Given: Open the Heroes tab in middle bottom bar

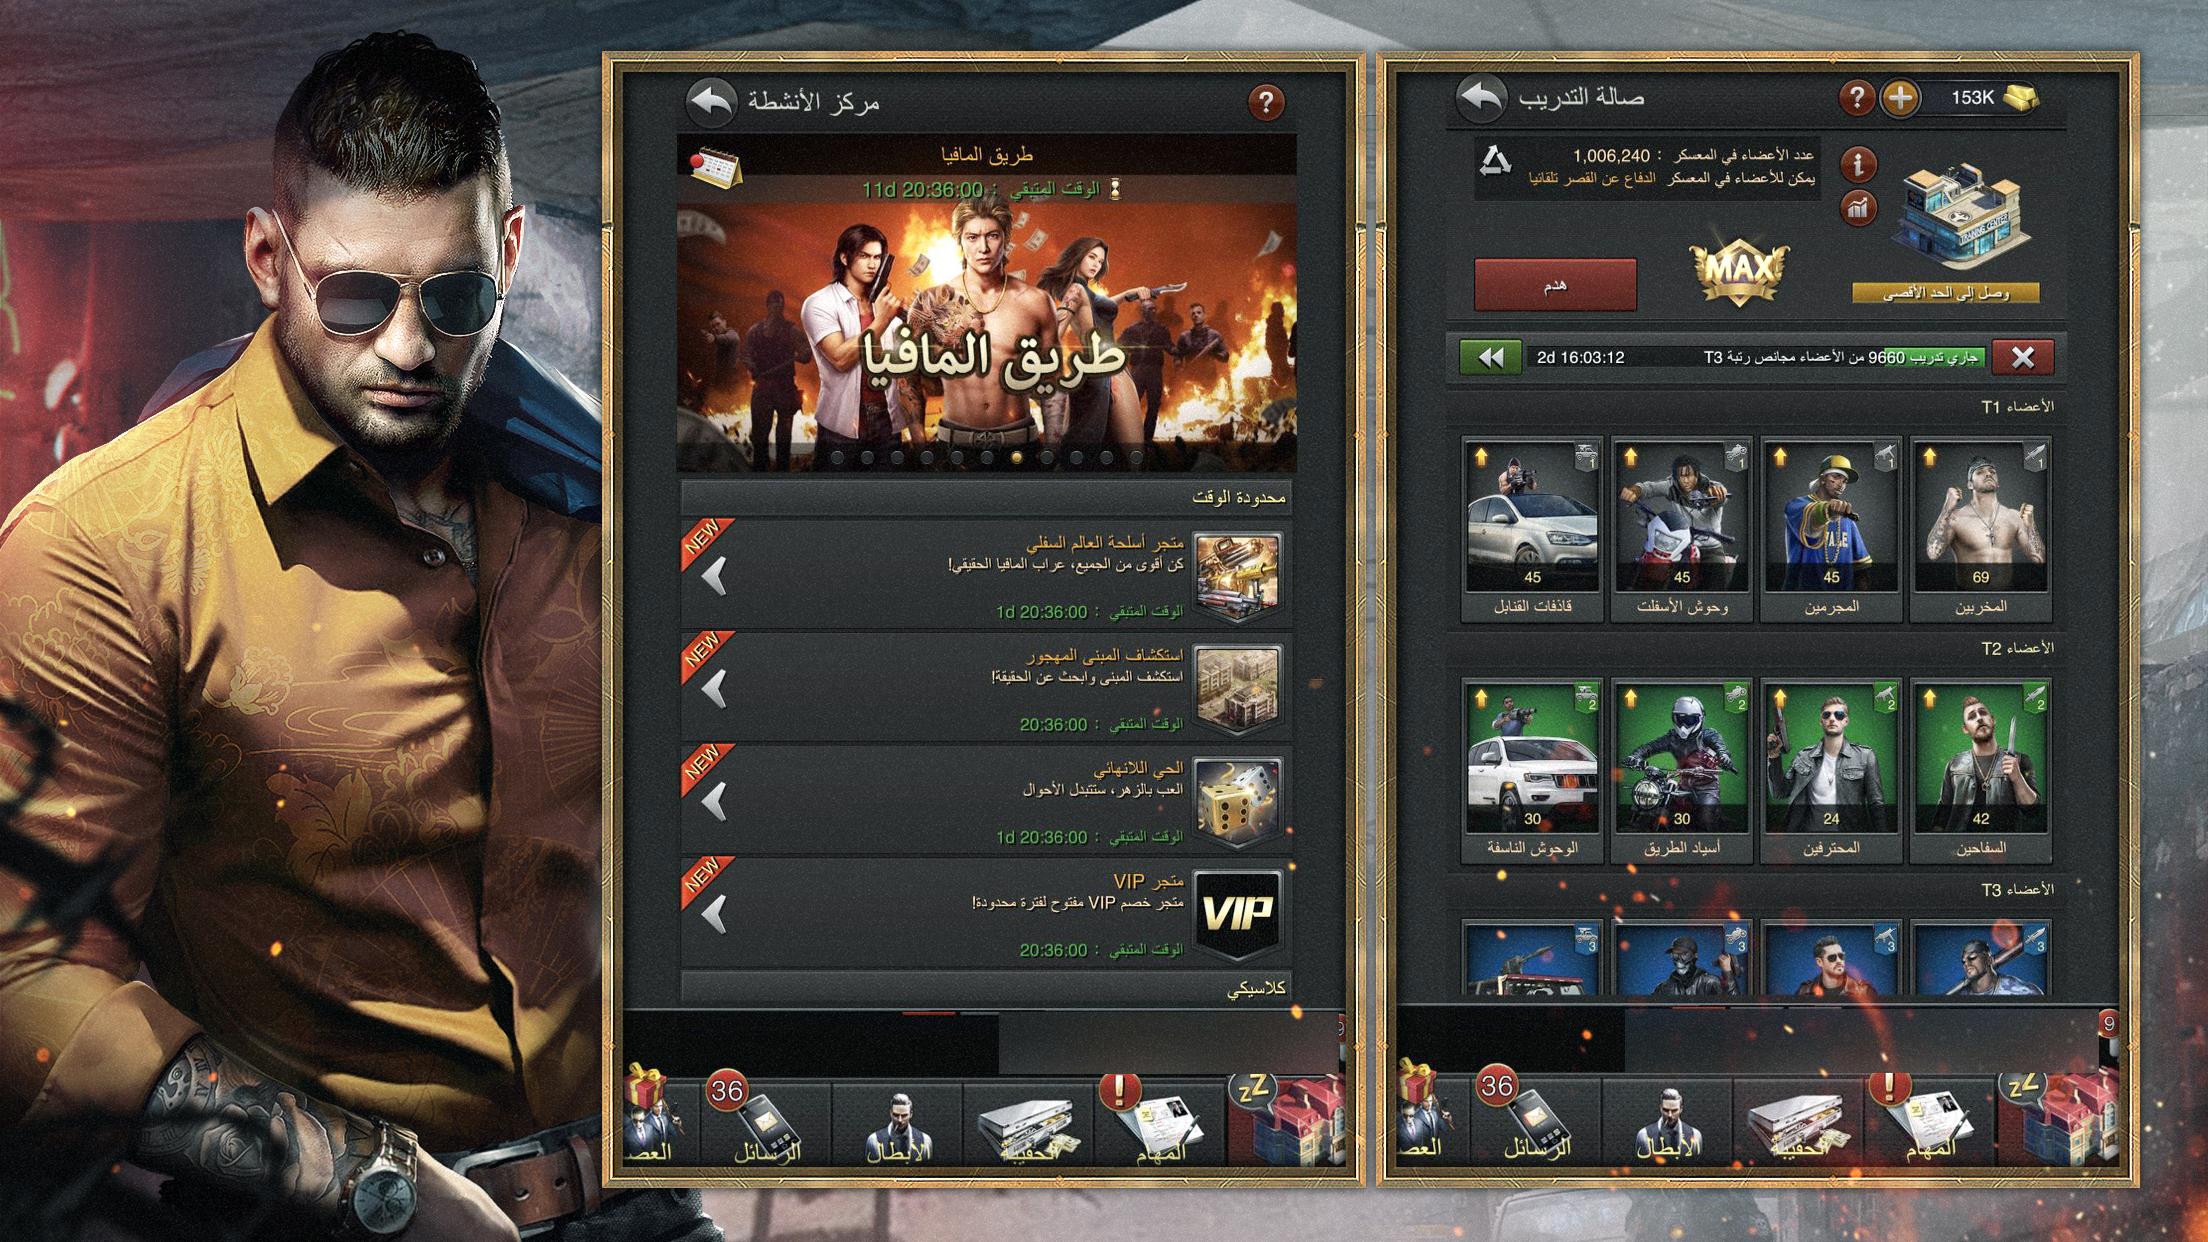Looking at the screenshot, I should click(898, 1125).
